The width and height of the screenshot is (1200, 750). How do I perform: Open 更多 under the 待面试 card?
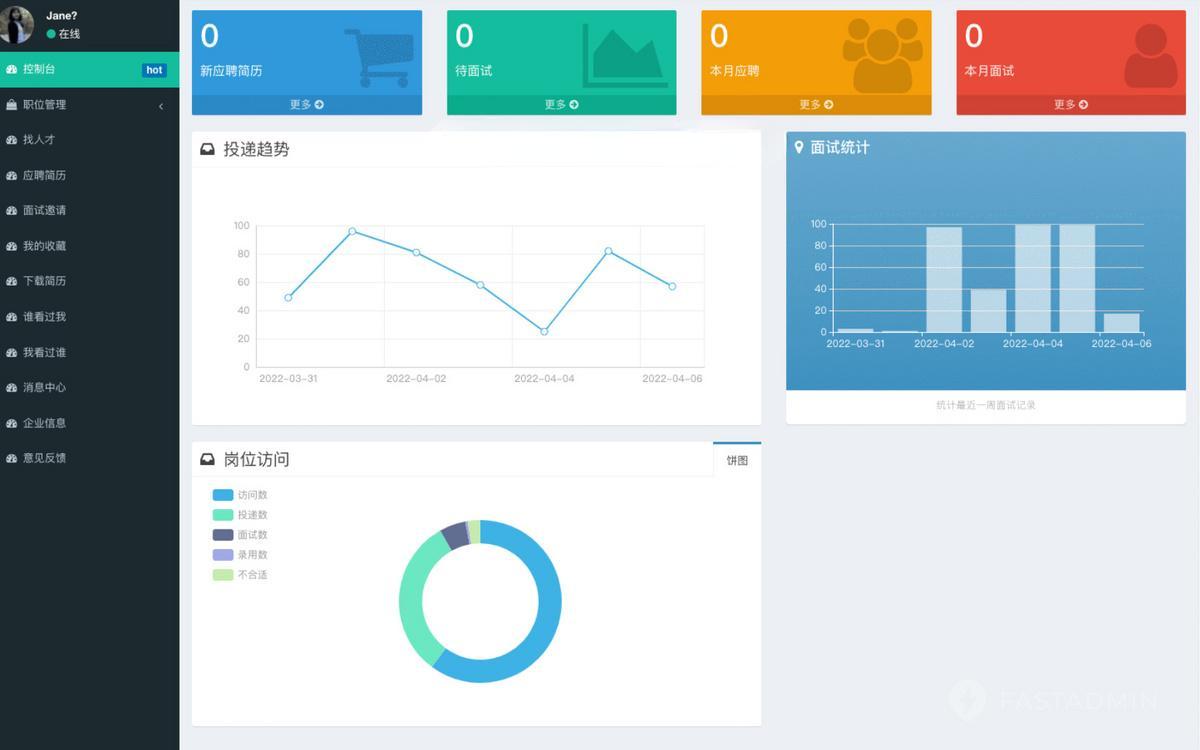(561, 104)
